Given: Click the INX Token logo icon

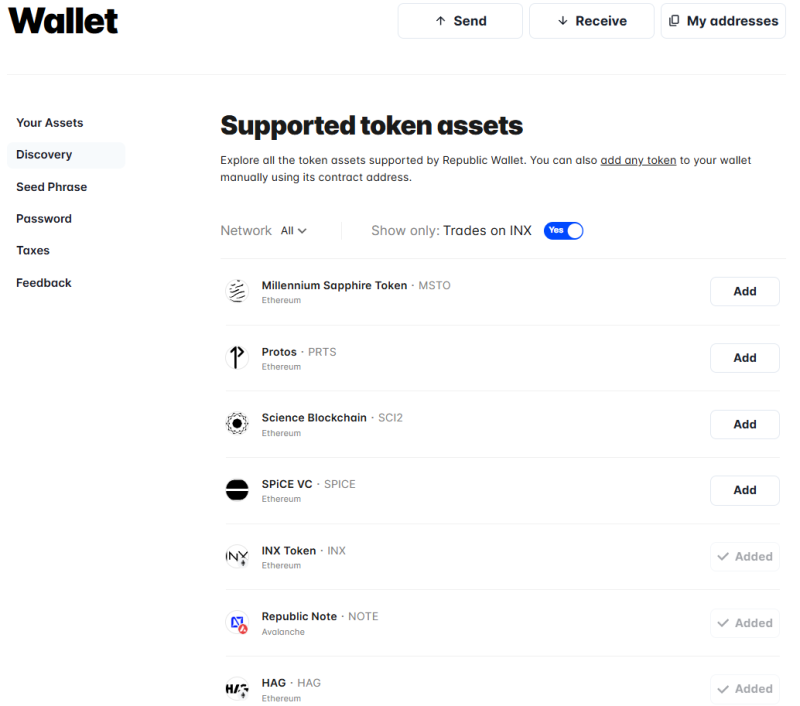Looking at the screenshot, I should coord(237,556).
